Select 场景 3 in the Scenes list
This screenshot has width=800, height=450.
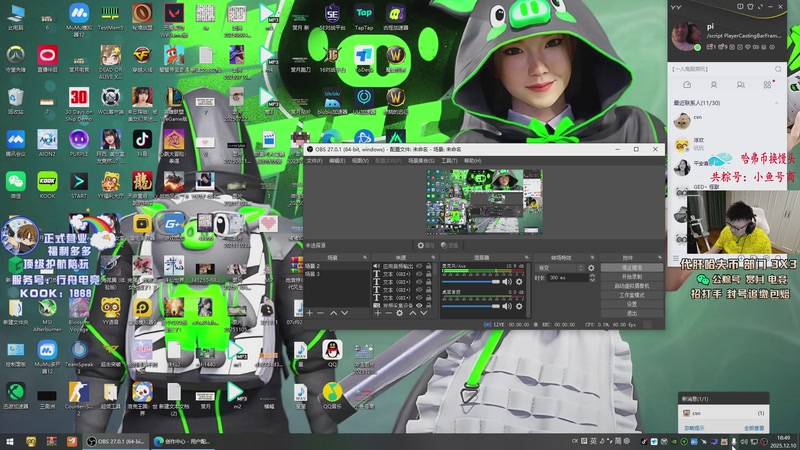(x=336, y=274)
